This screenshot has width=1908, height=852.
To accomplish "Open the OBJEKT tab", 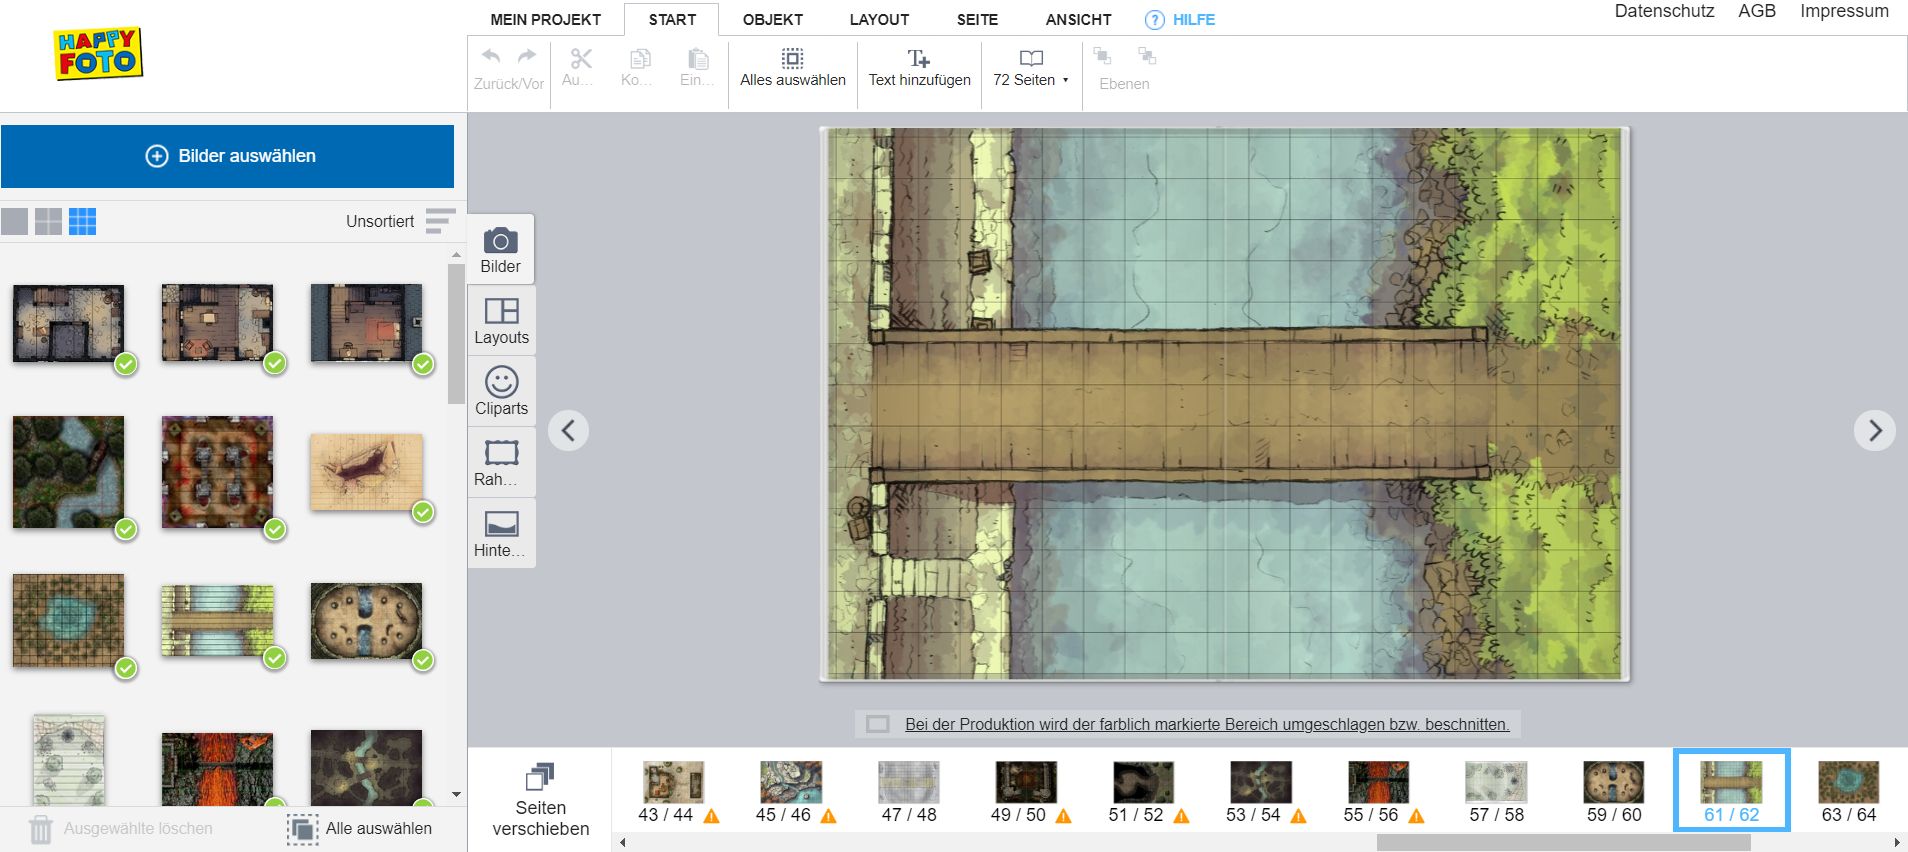I will click(773, 20).
